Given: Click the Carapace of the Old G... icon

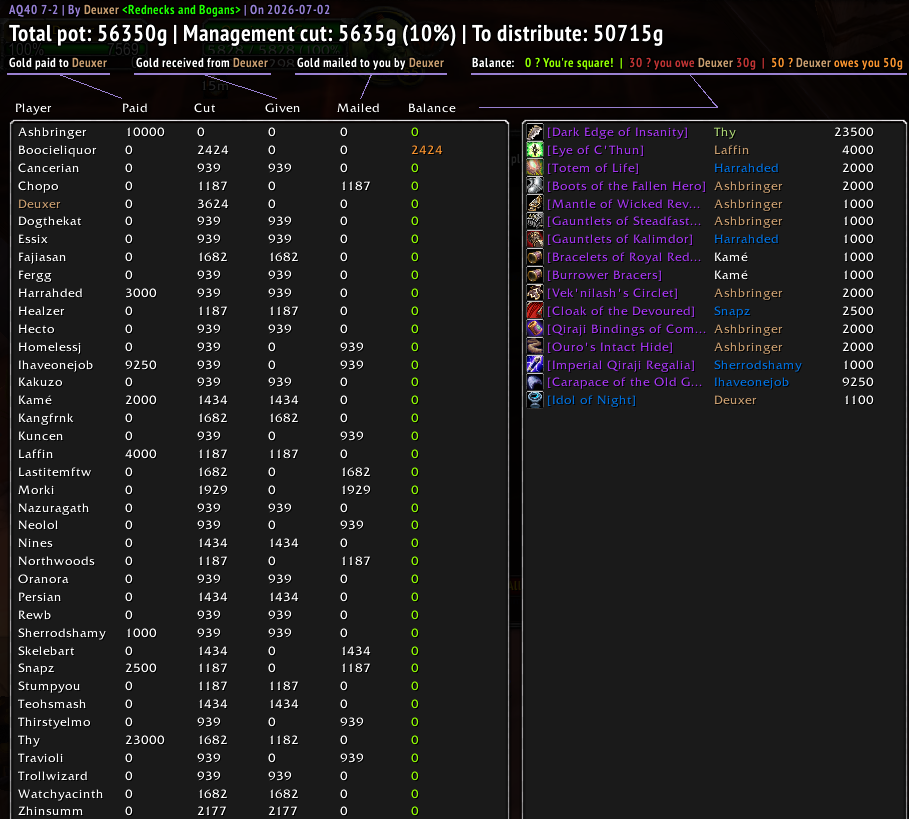Looking at the screenshot, I should (535, 382).
